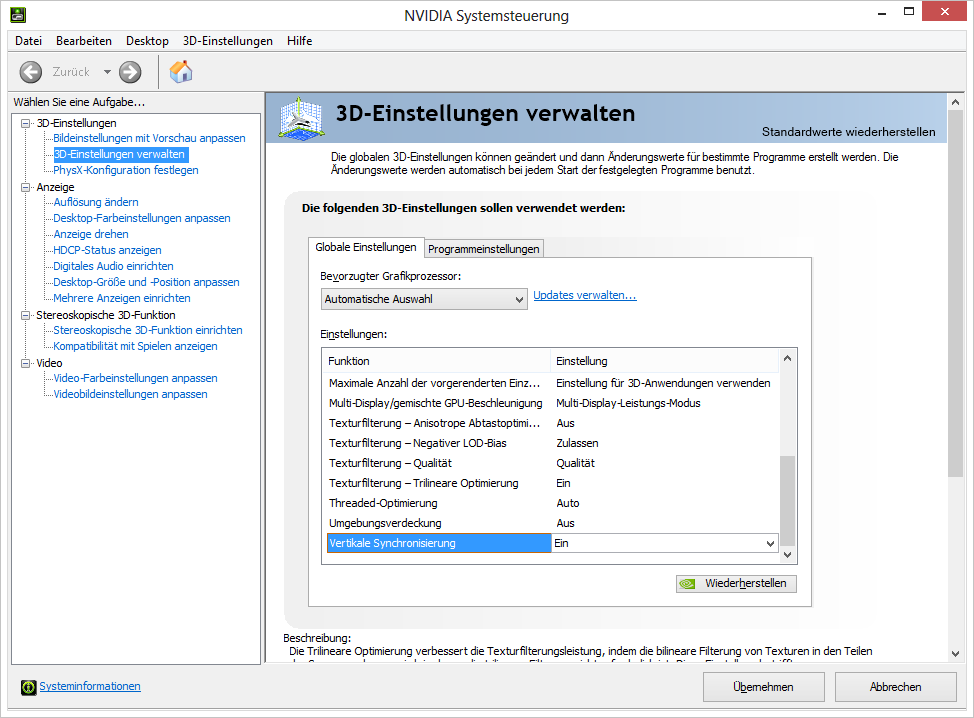The height and width of the screenshot is (718, 974).
Task: Open the back history dropdown arrow
Action: tap(107, 72)
